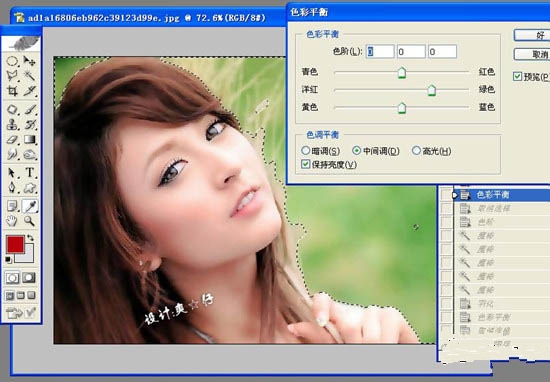This screenshot has height=382, width=550.
Task: Select the 中间调(D) tone option
Action: point(376,151)
